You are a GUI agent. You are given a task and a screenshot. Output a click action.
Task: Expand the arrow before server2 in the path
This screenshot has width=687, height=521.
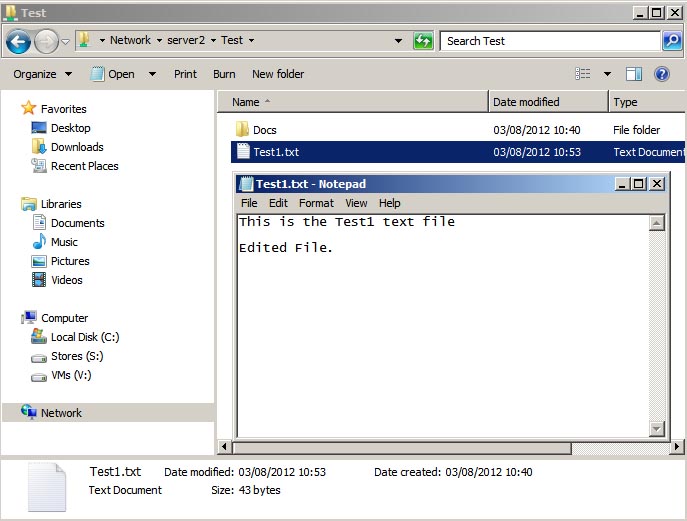click(x=159, y=41)
